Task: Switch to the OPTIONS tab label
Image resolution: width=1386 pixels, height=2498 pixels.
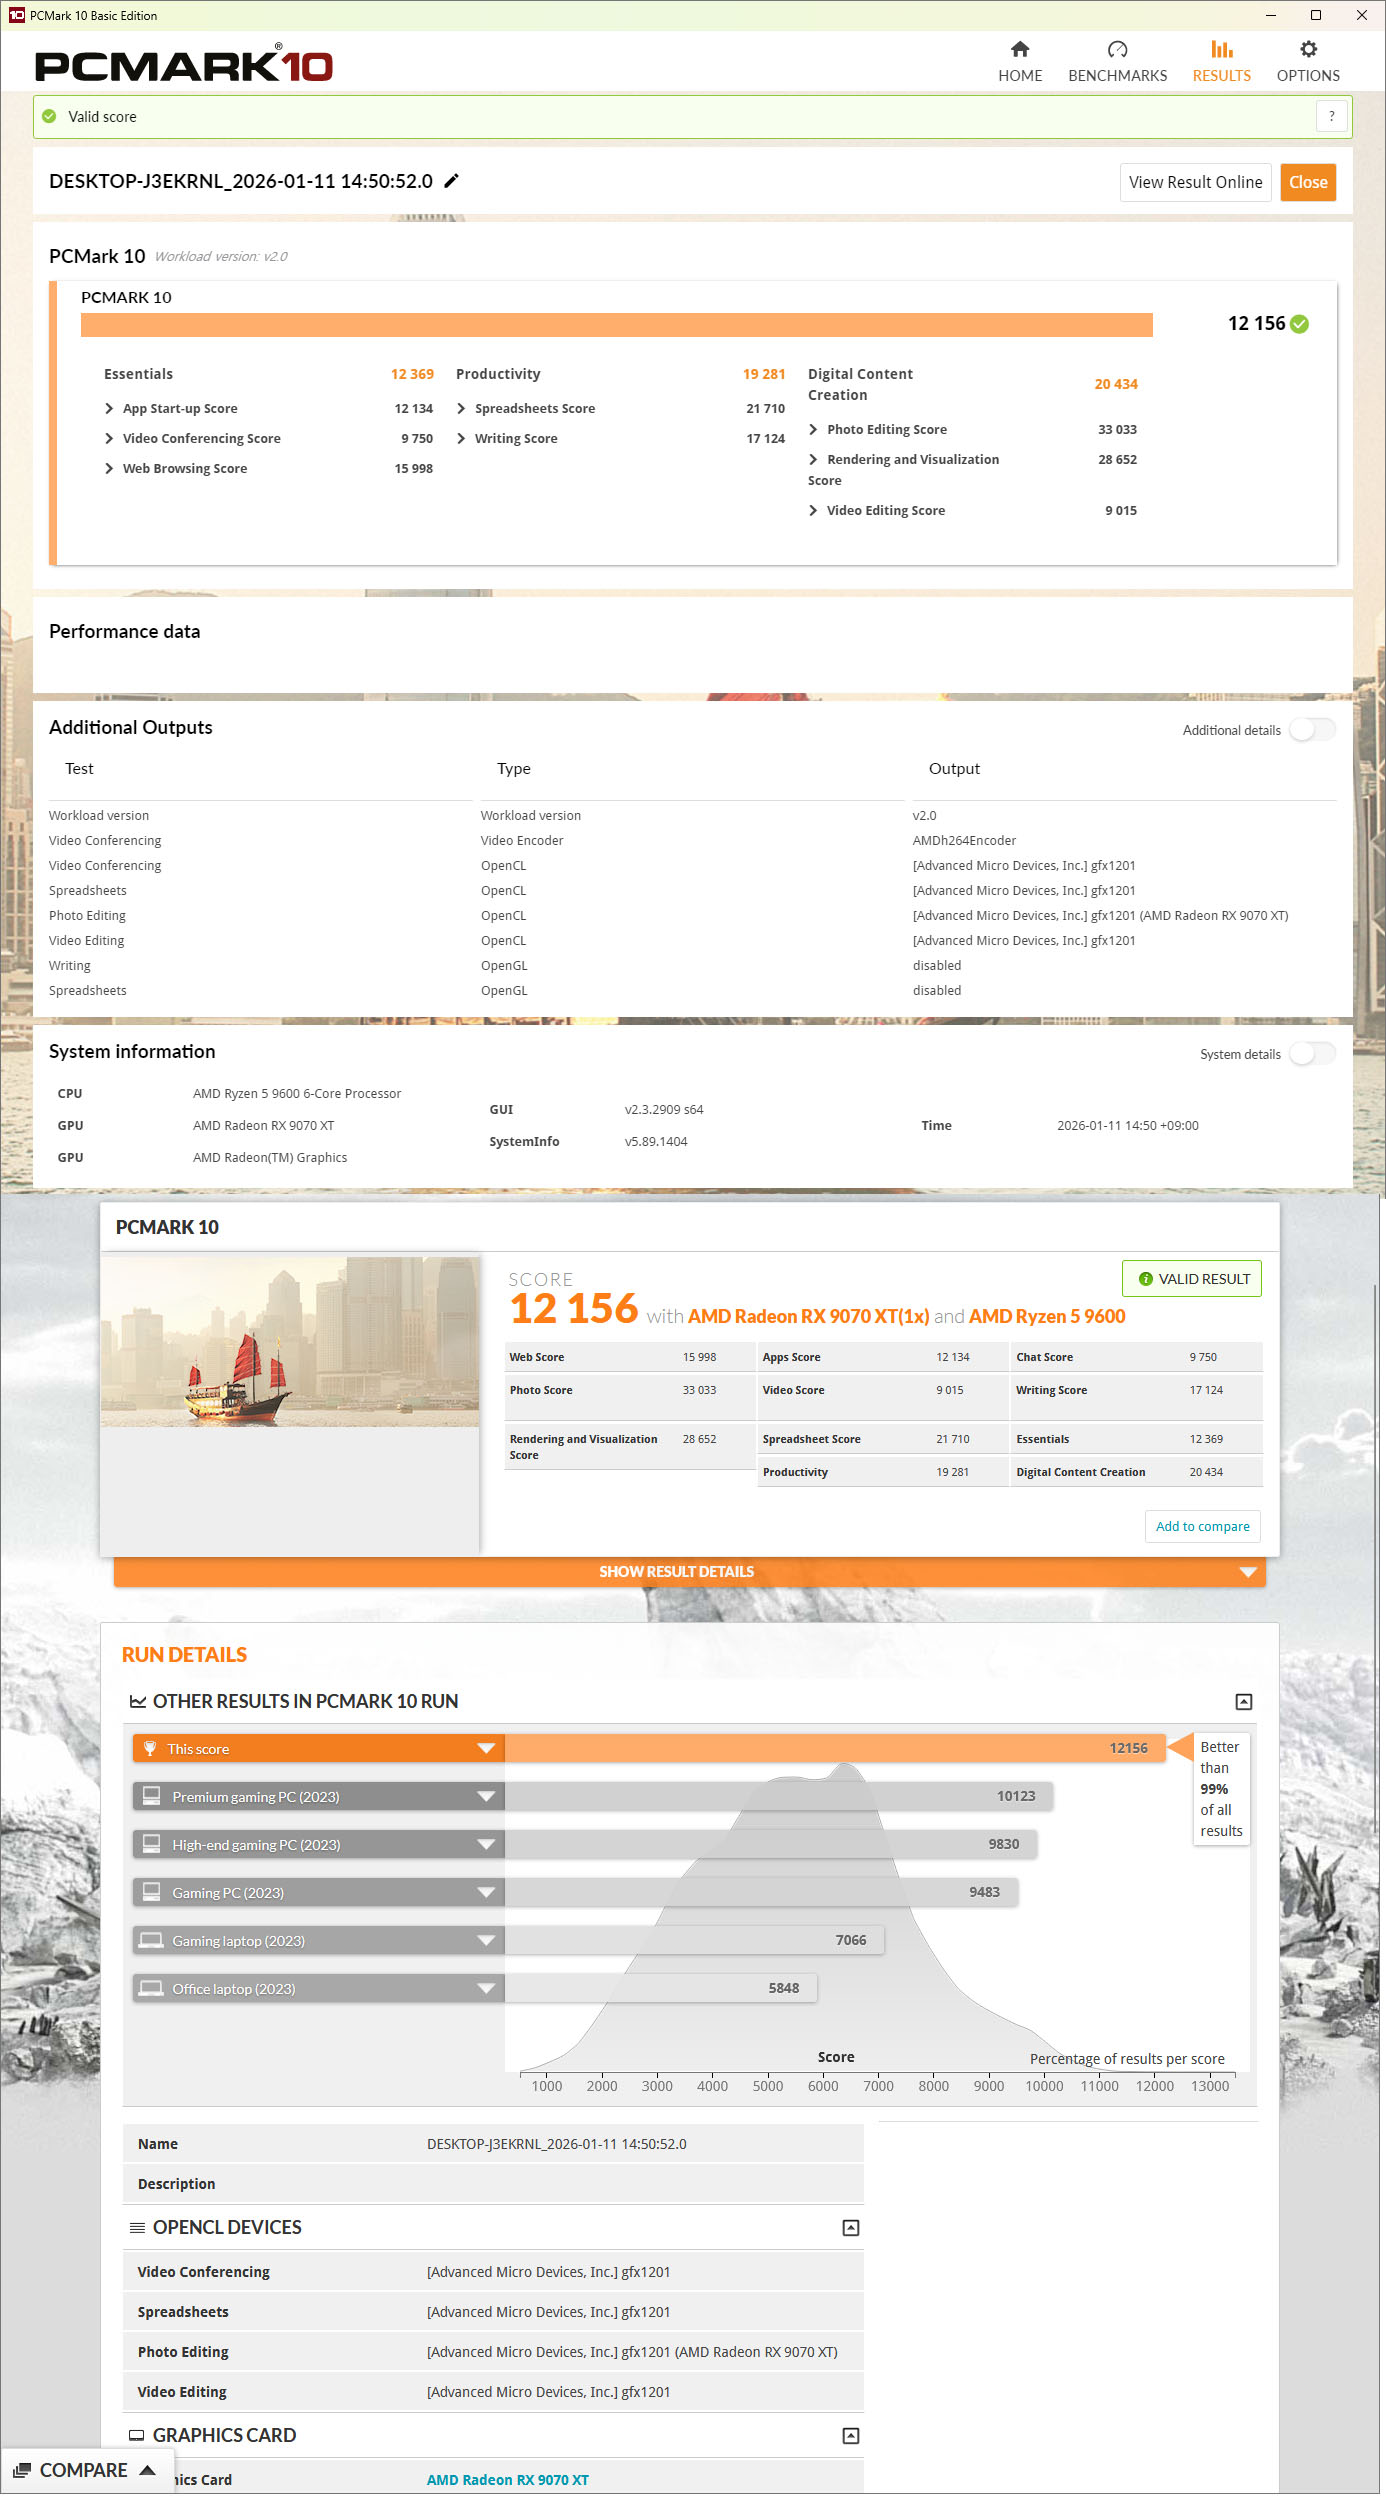Action: [x=1308, y=76]
